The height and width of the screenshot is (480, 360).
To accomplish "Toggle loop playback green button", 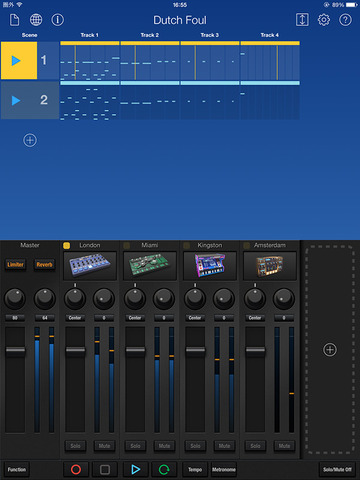I will 164,470.
